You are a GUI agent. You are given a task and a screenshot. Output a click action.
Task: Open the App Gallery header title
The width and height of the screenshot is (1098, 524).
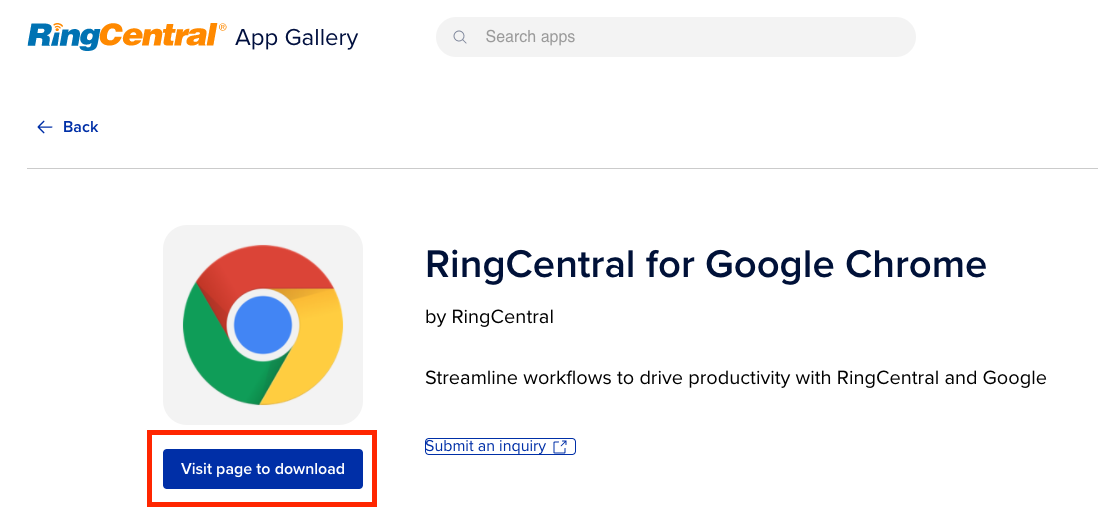pyautogui.click(x=296, y=37)
